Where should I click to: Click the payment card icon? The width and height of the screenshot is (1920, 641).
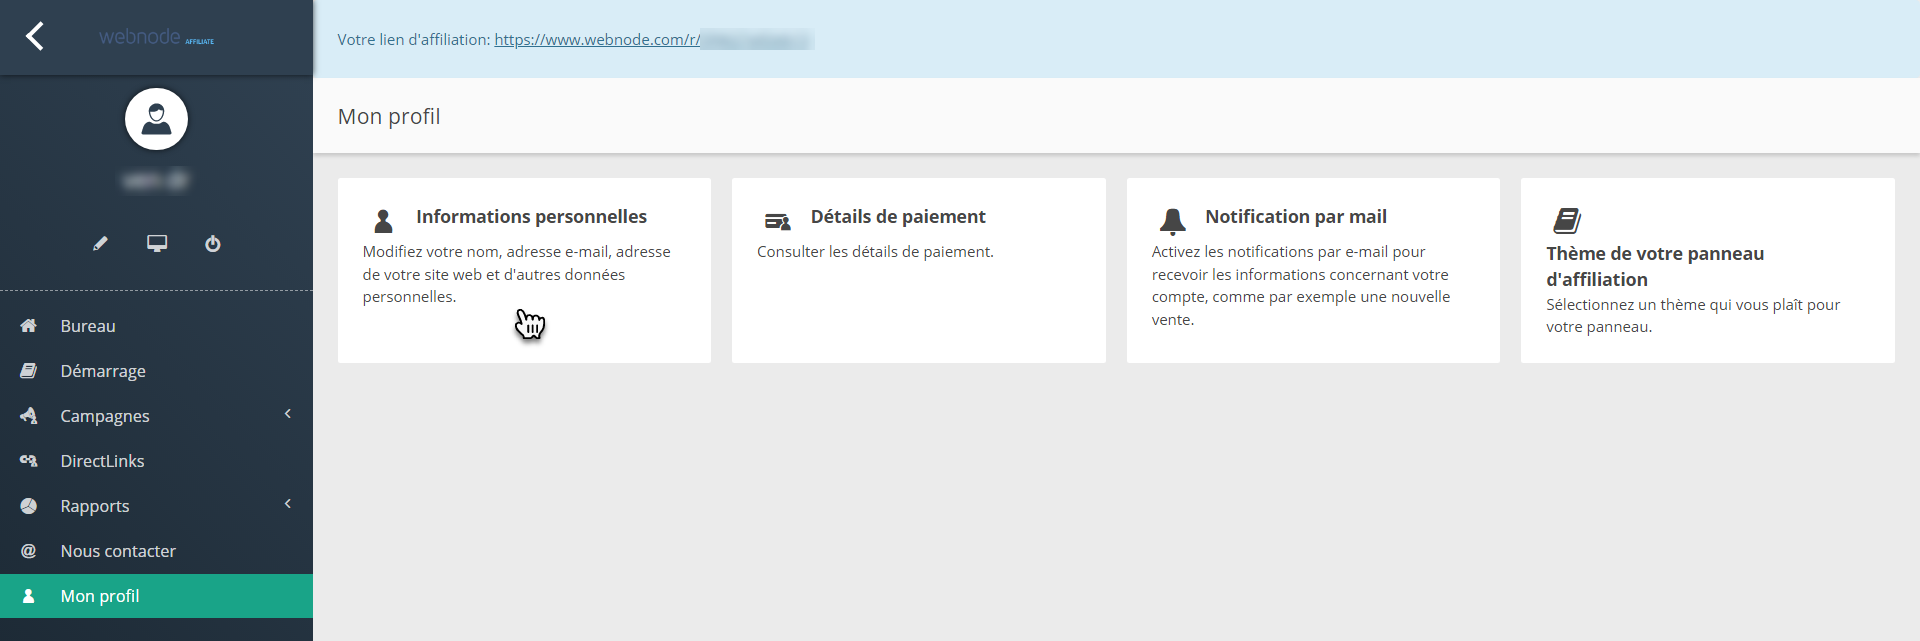[x=777, y=221]
